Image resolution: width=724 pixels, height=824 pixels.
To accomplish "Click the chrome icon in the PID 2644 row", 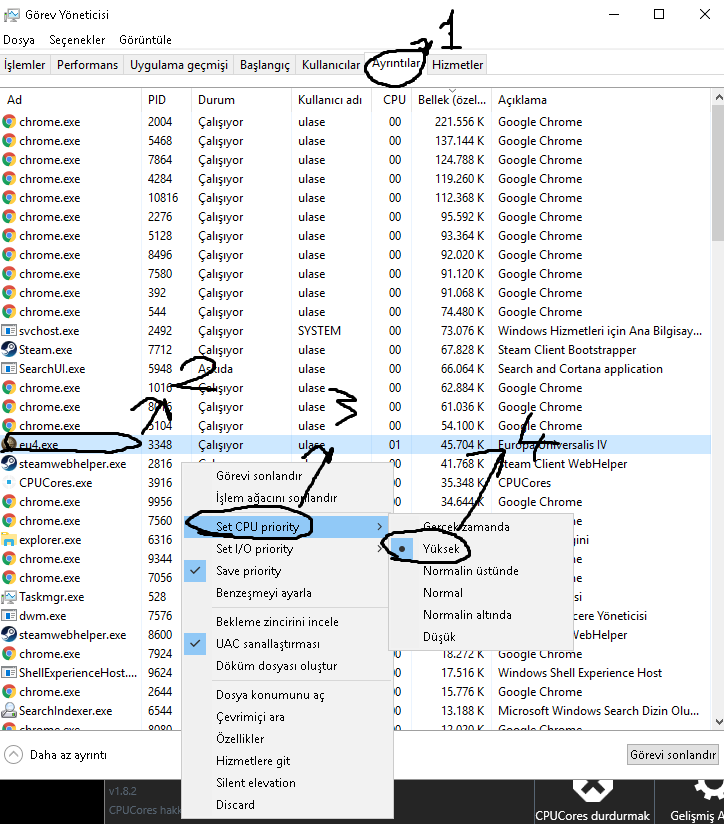I will (8, 692).
